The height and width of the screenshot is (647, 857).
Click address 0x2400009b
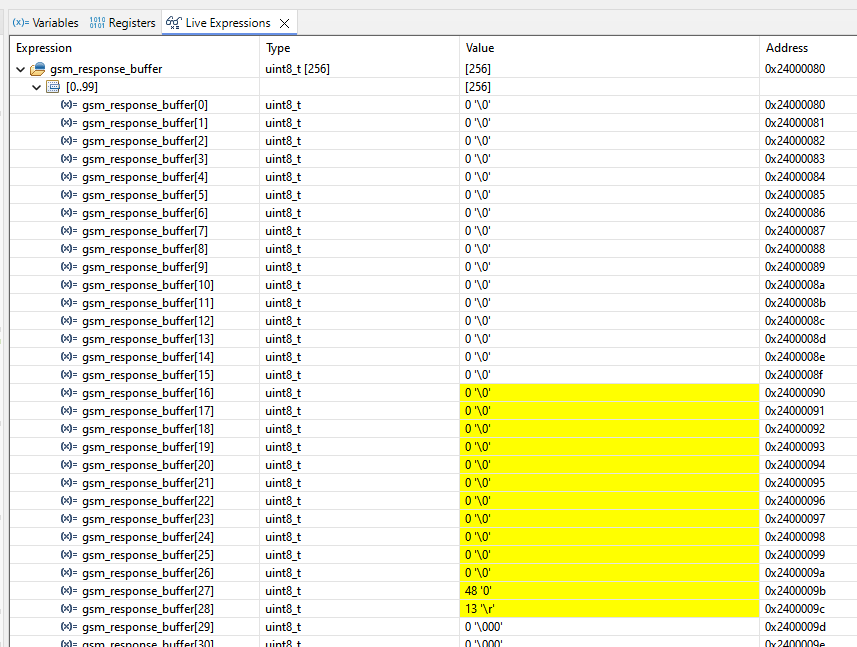795,592
